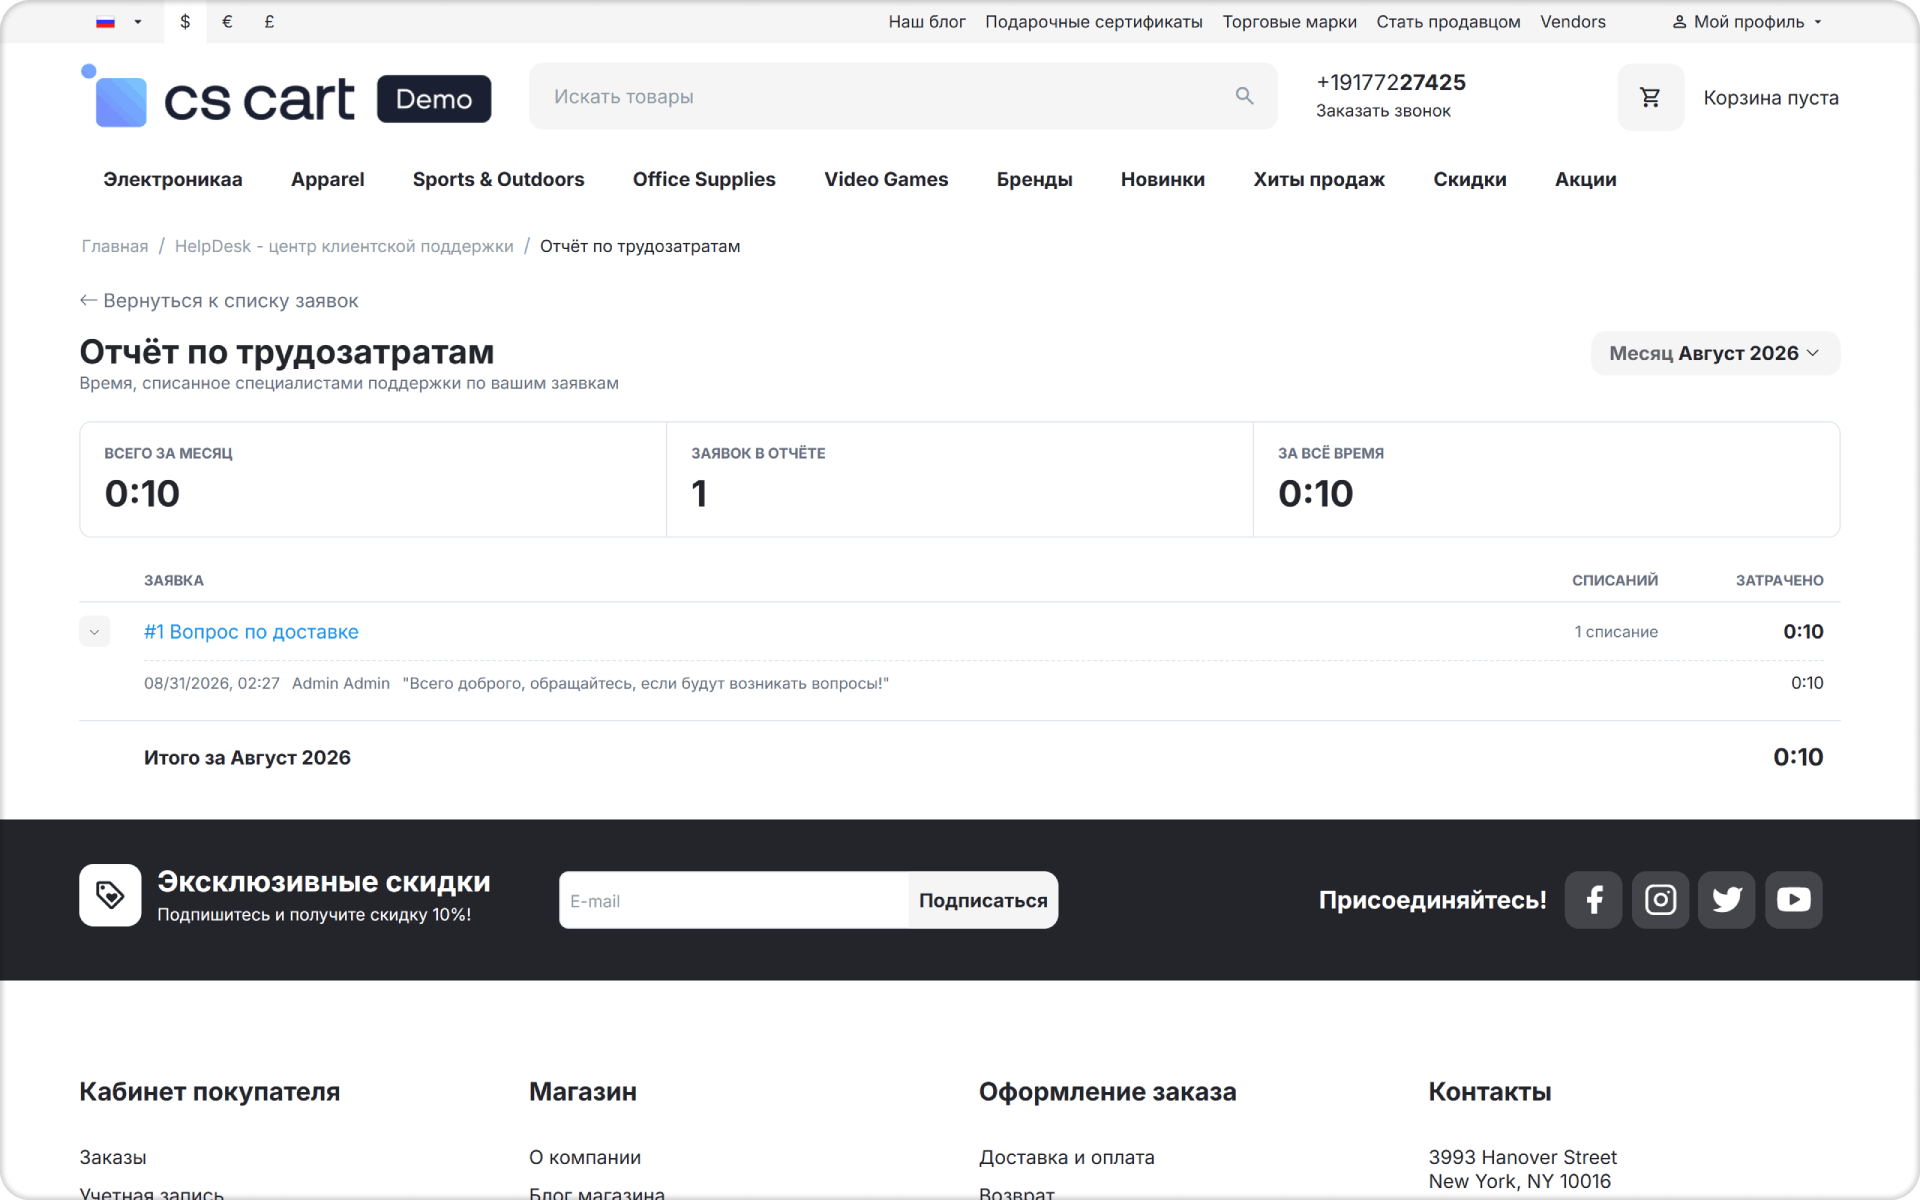The image size is (1920, 1200).
Task: Open the Акции menu item
Action: point(1585,179)
